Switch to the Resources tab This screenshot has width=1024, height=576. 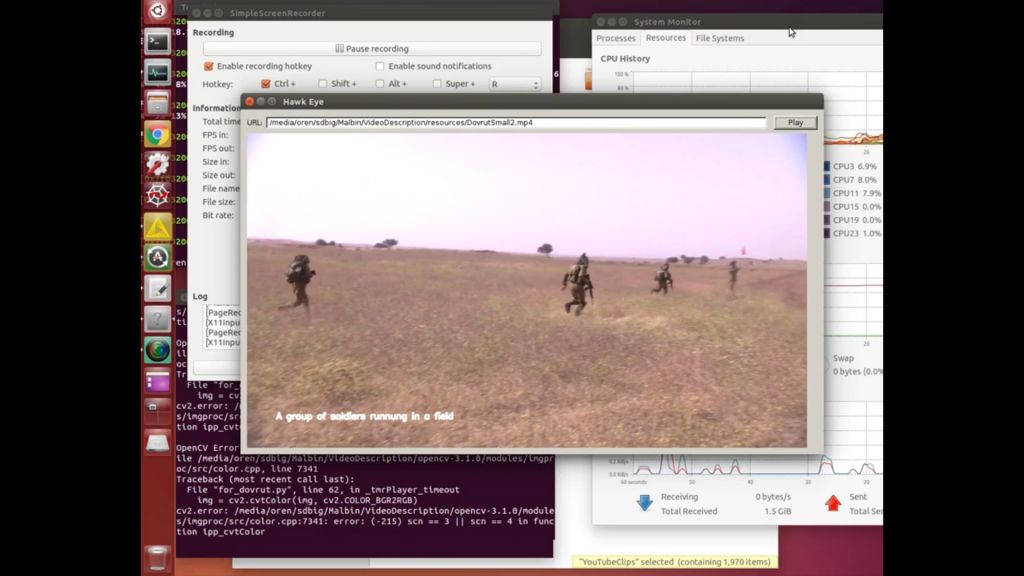[665, 38]
